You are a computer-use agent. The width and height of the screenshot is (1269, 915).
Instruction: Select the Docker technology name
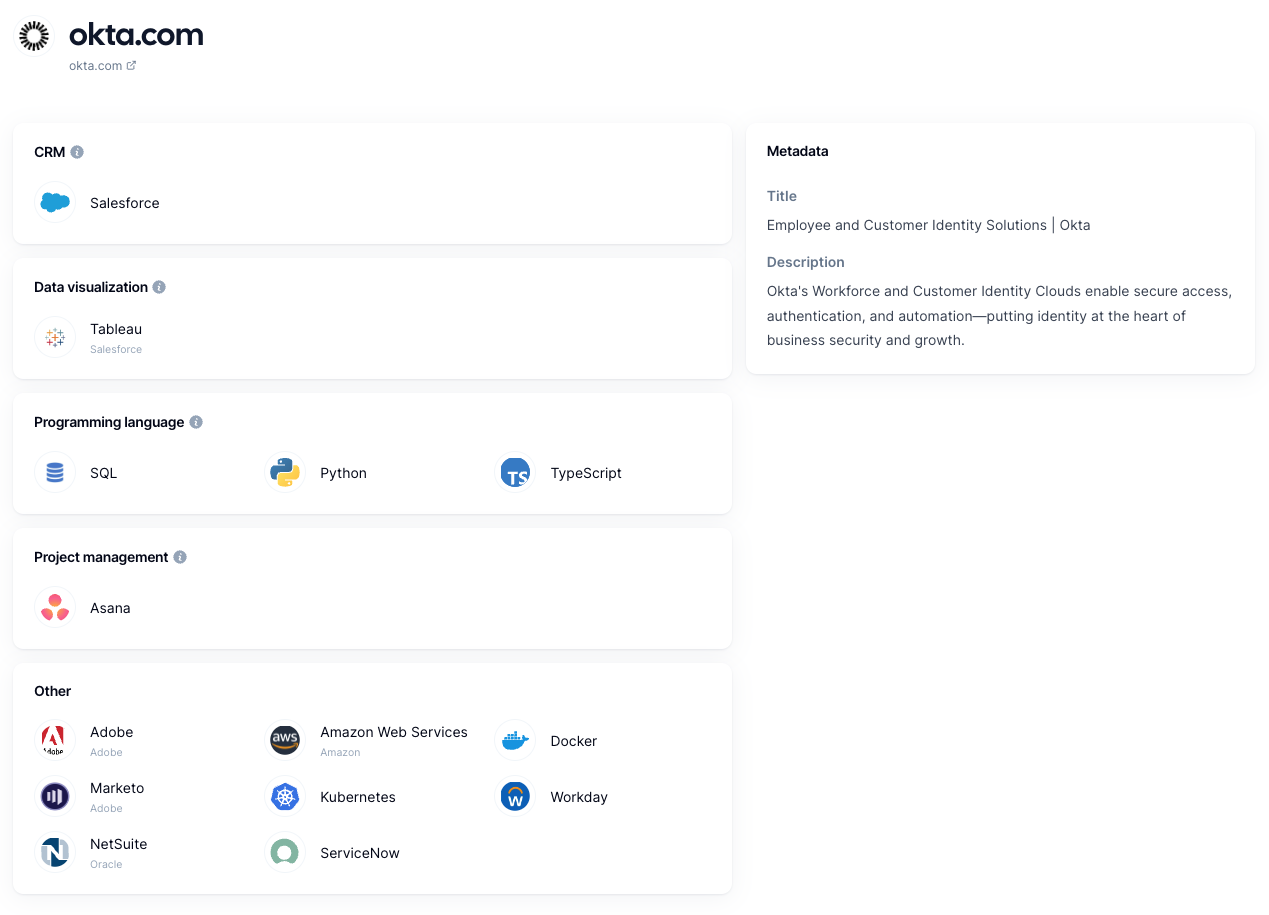click(x=574, y=741)
